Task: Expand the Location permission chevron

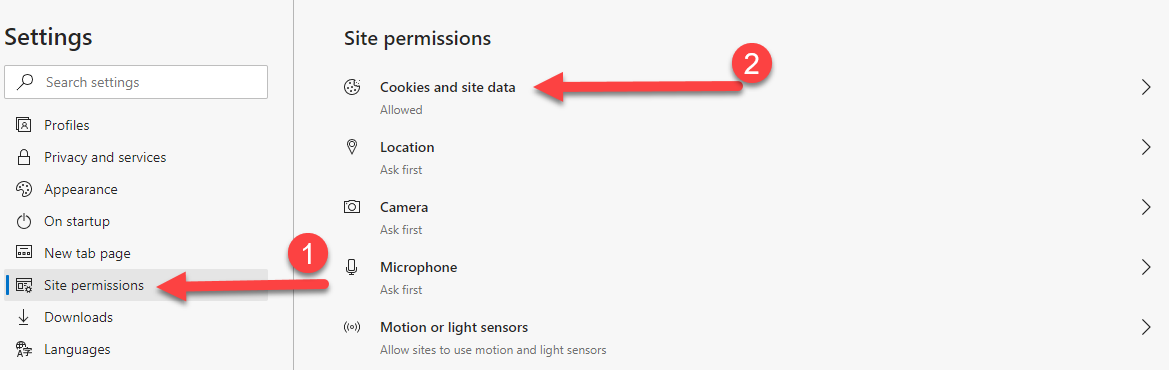Action: [1147, 147]
